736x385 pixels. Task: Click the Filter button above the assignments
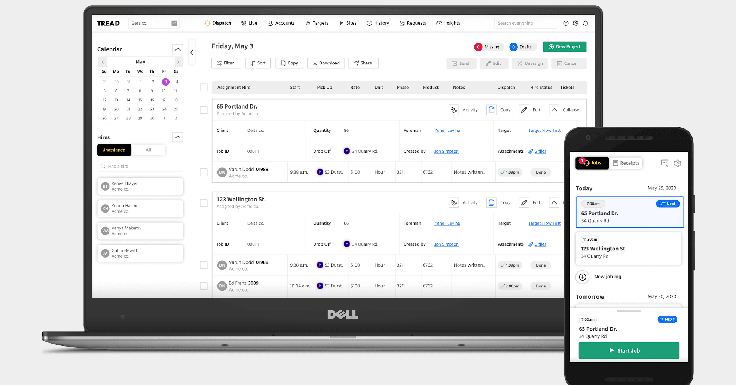pyautogui.click(x=226, y=63)
